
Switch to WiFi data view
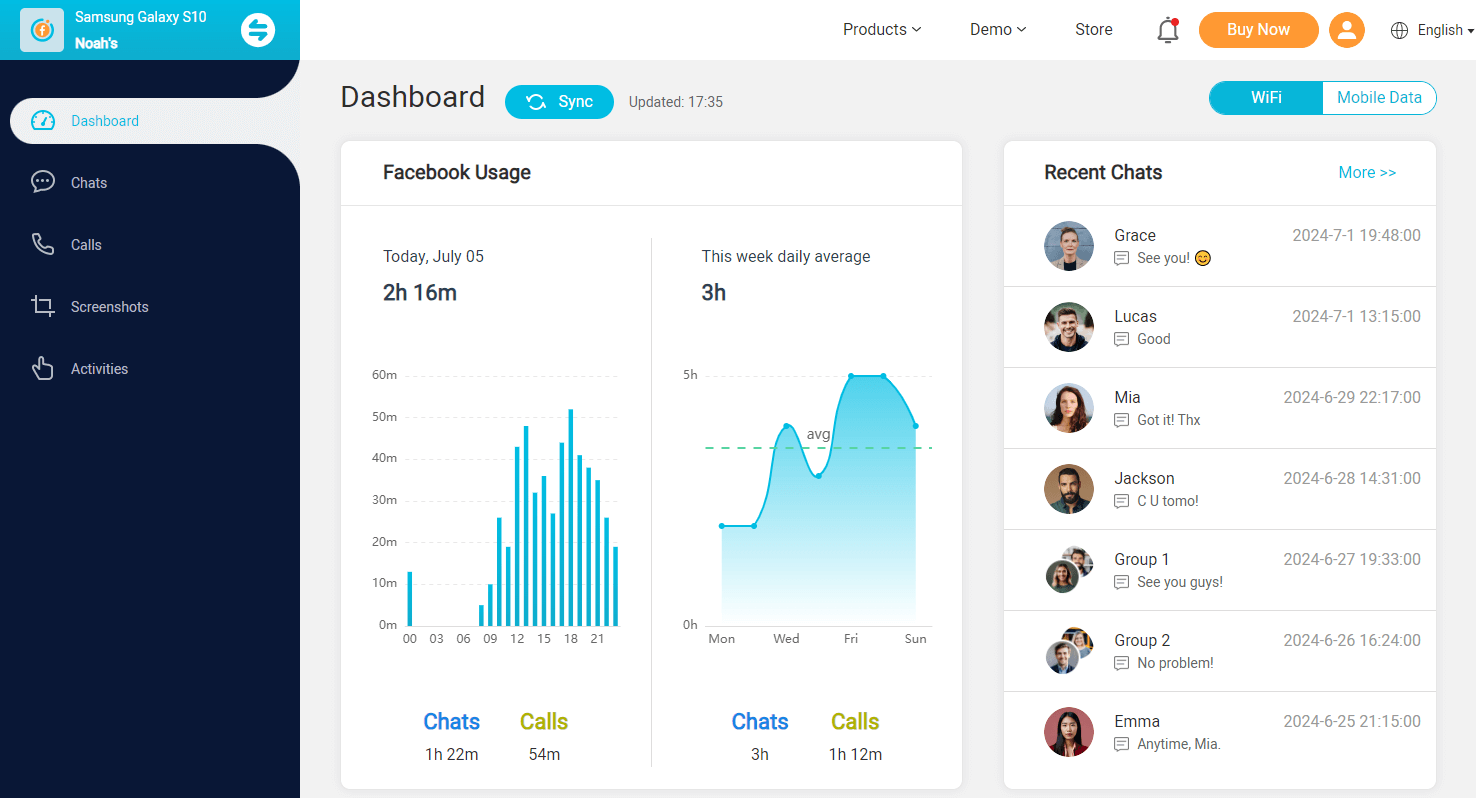pyautogui.click(x=1266, y=98)
